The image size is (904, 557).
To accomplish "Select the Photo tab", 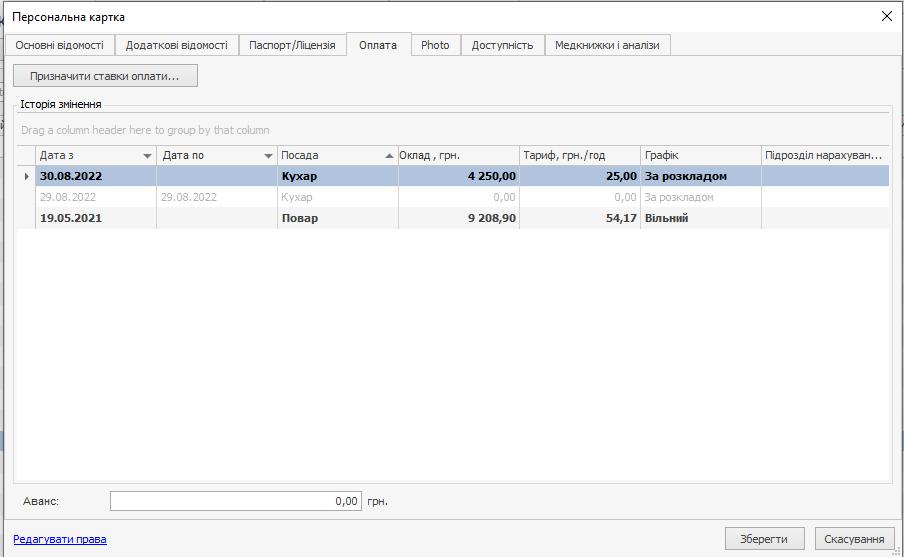I will tap(435, 45).
